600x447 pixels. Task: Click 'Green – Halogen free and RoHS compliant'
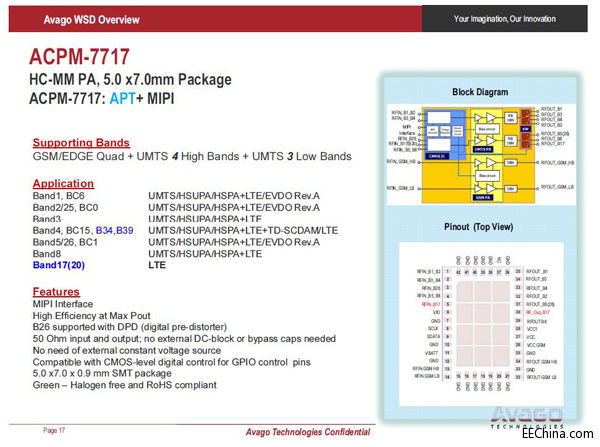[124, 385]
